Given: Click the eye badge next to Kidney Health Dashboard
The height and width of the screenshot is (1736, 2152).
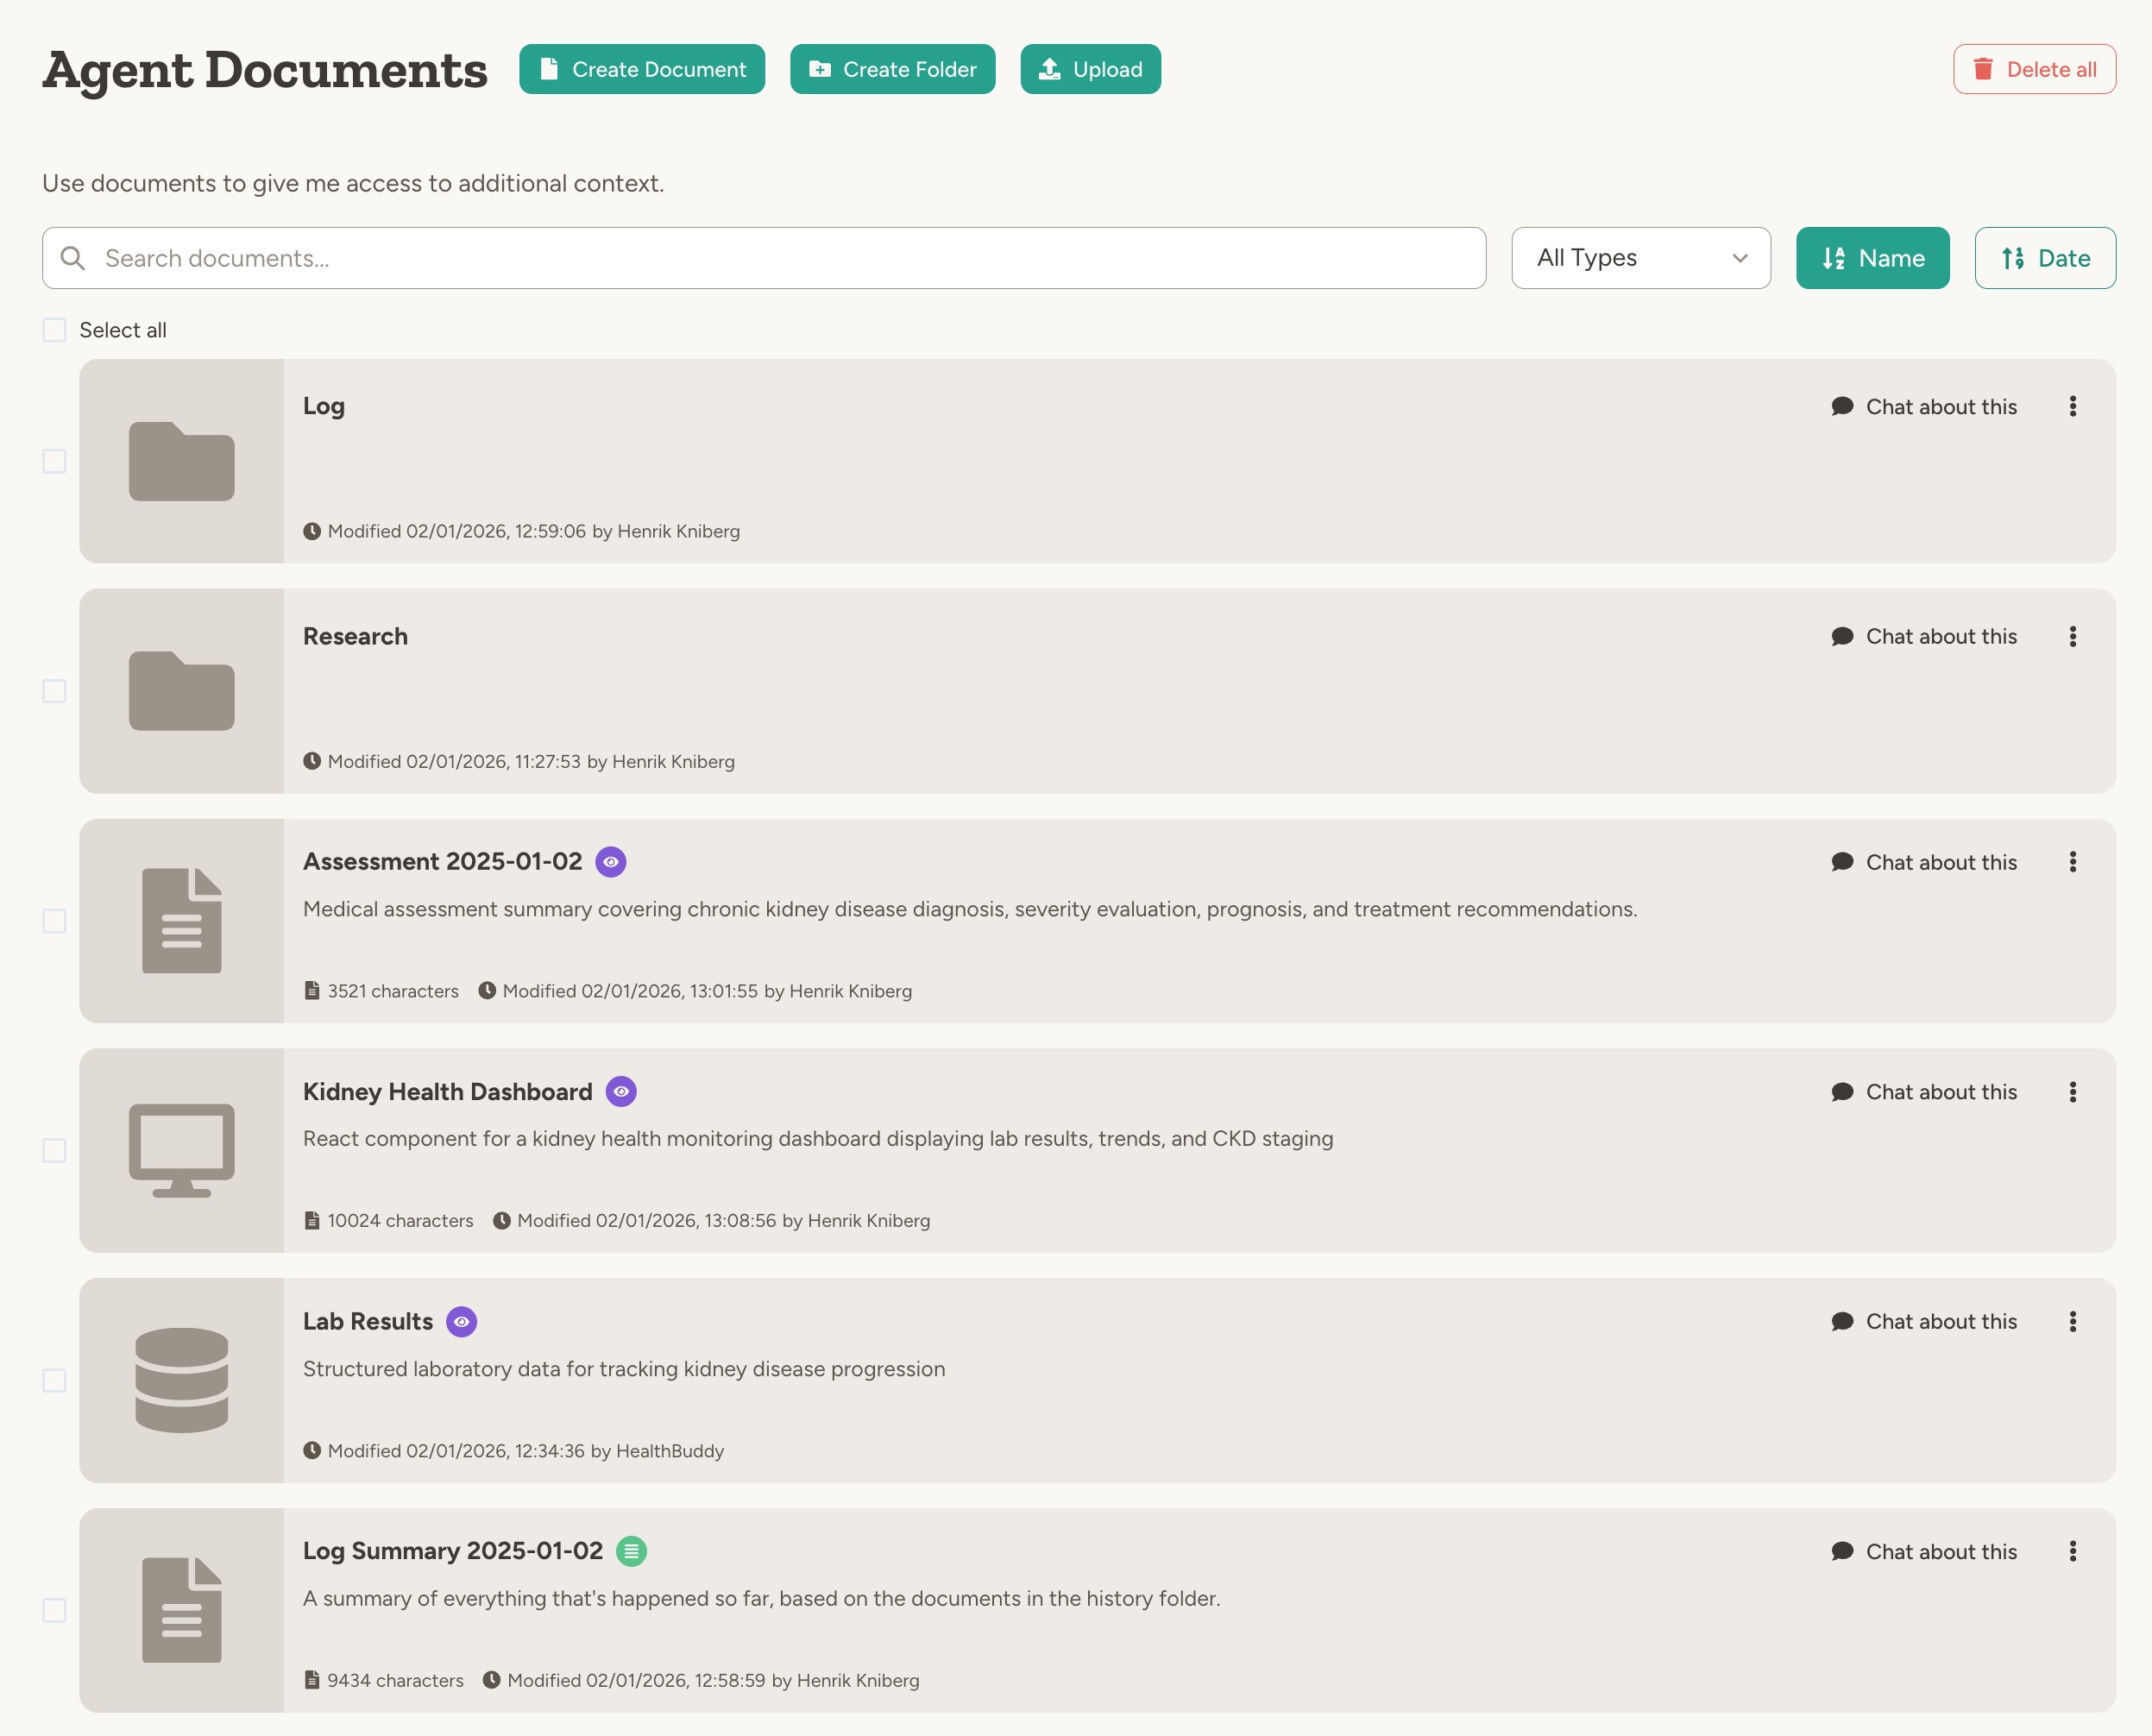Looking at the screenshot, I should (x=621, y=1092).
